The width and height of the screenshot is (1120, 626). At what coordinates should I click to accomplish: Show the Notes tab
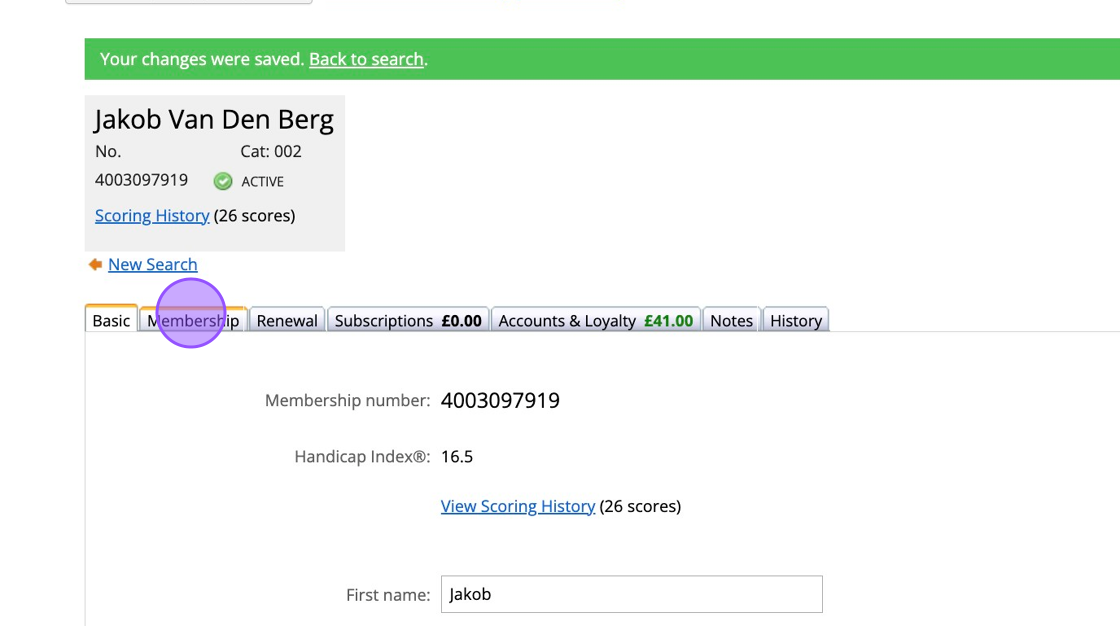[731, 321]
